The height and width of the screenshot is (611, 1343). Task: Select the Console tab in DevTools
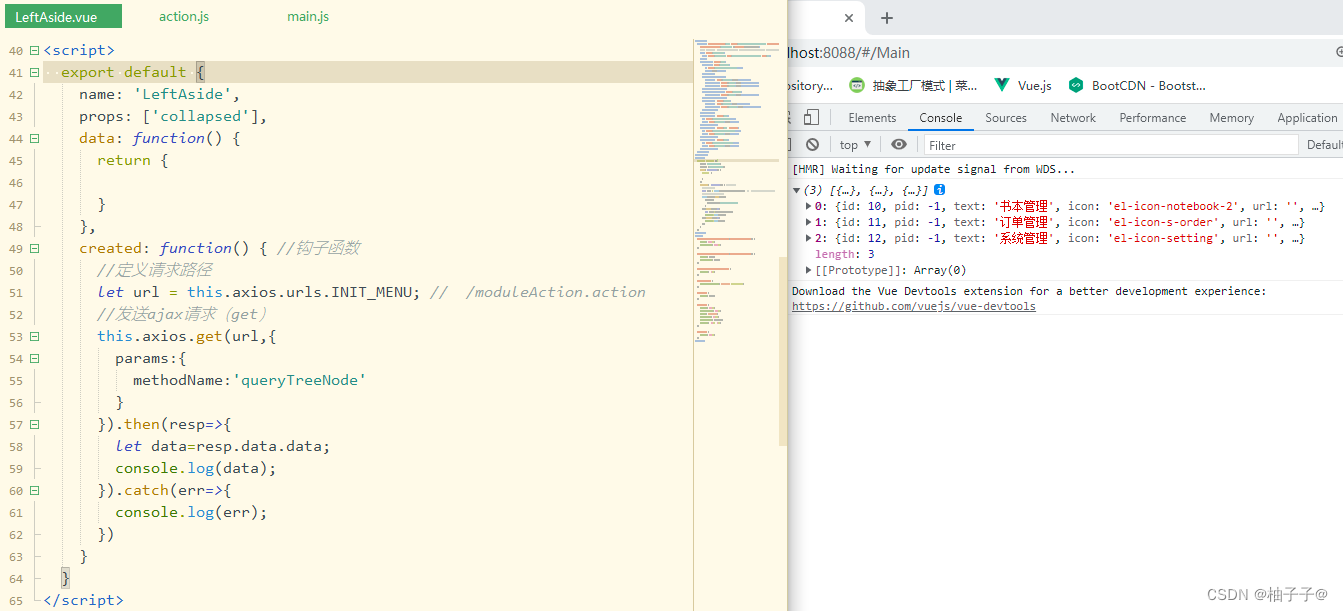[941, 117]
